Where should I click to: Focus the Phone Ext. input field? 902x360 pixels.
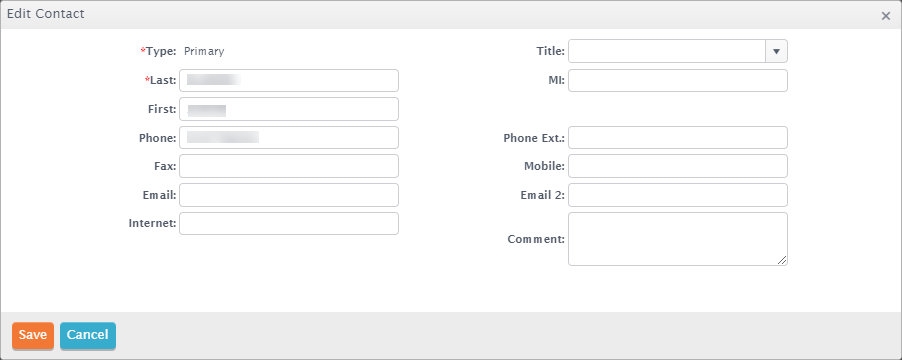click(x=678, y=137)
